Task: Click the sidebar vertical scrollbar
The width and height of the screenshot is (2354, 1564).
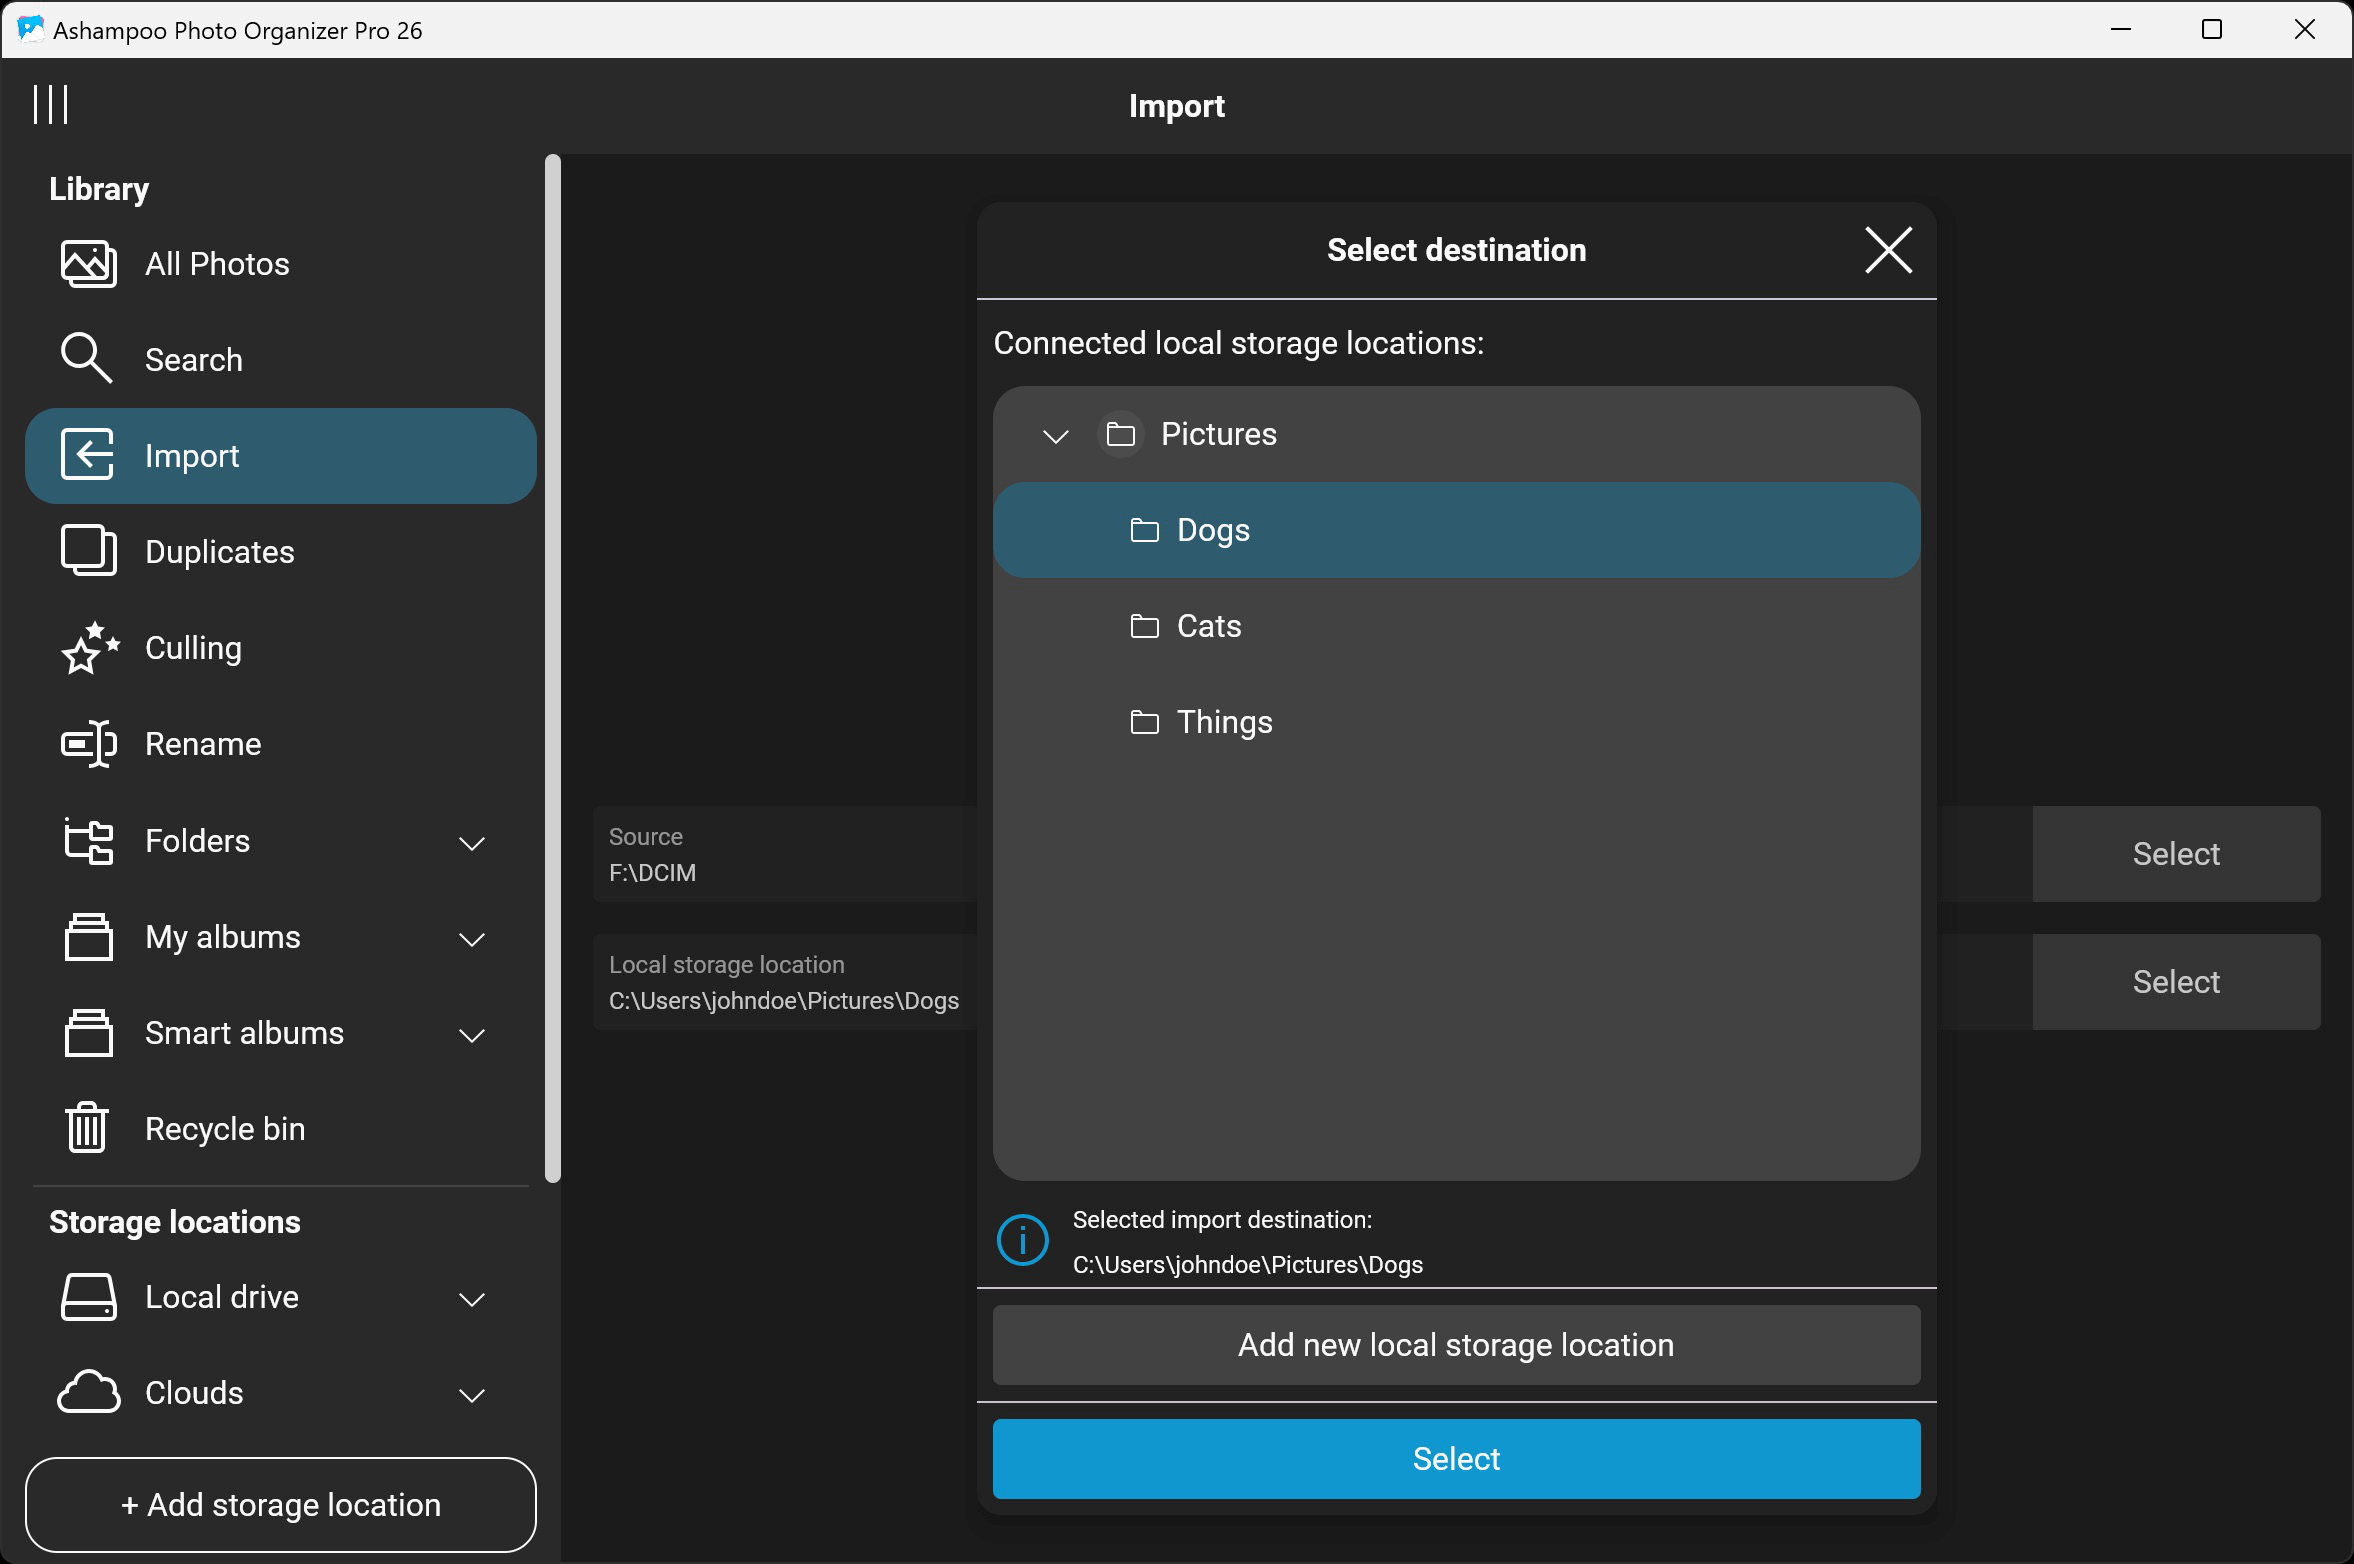Action: (552, 668)
